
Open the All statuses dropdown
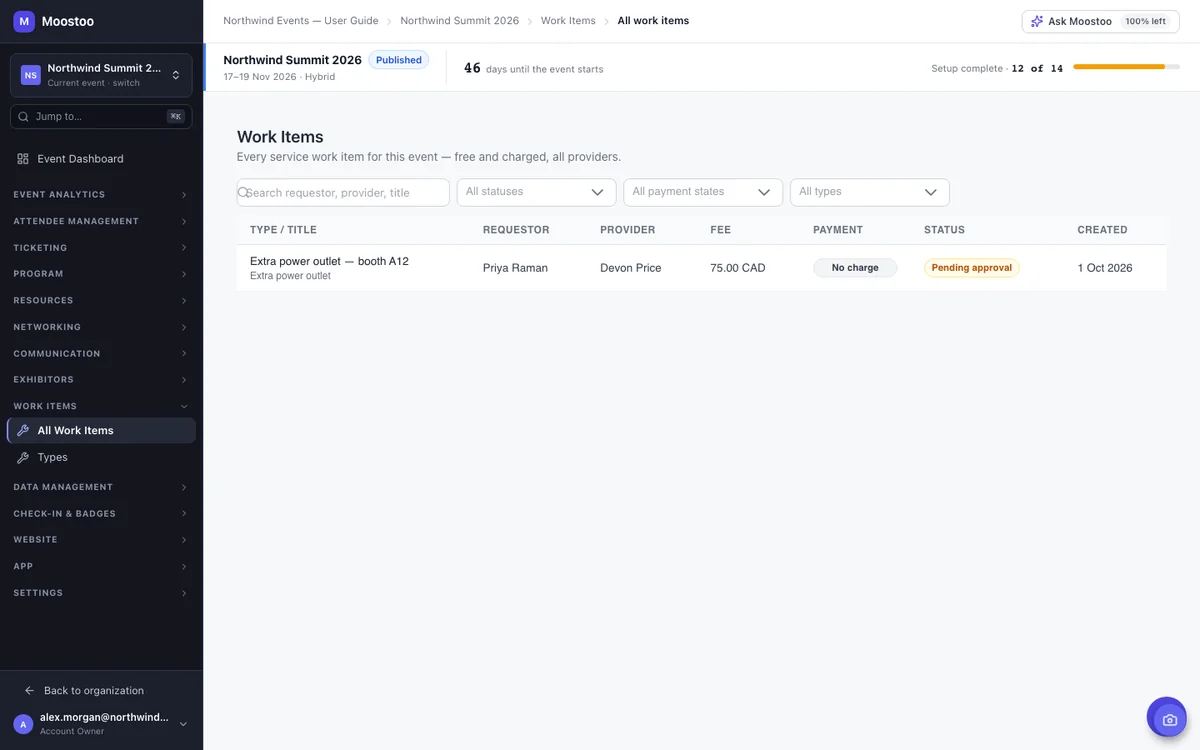pos(536,192)
